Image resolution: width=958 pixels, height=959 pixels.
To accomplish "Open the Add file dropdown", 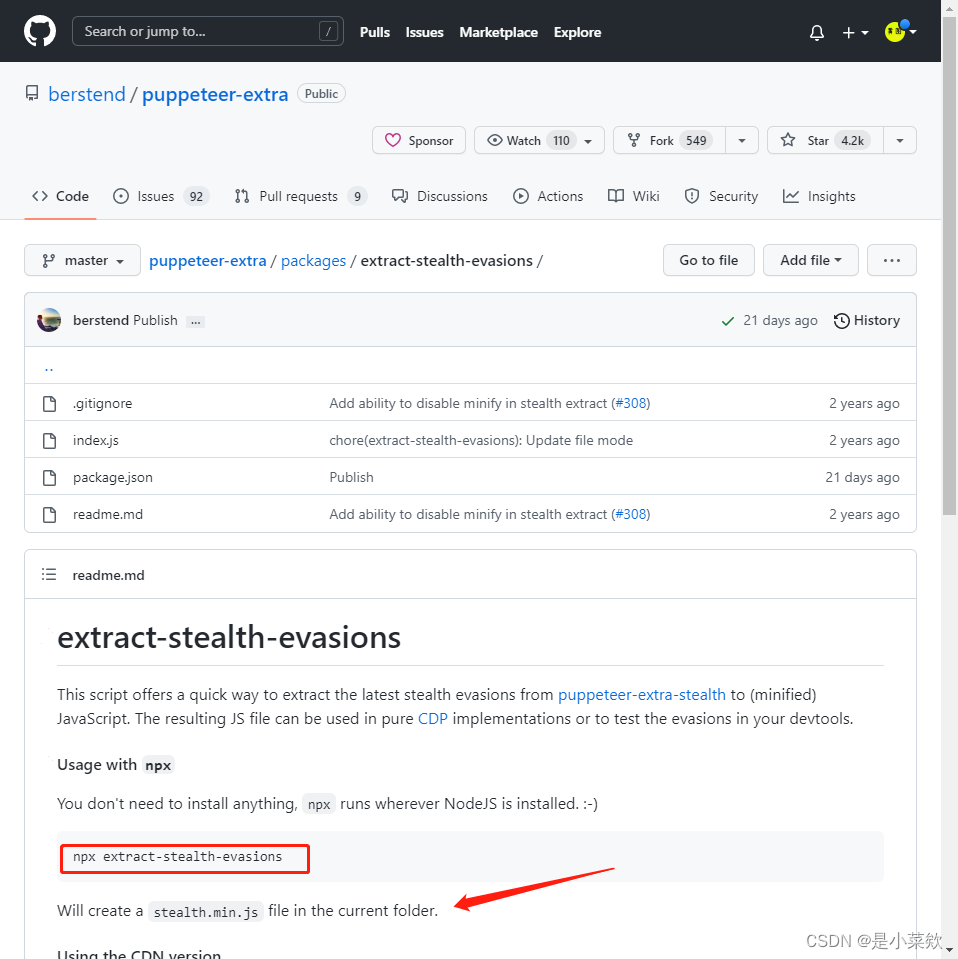I will tap(811, 261).
